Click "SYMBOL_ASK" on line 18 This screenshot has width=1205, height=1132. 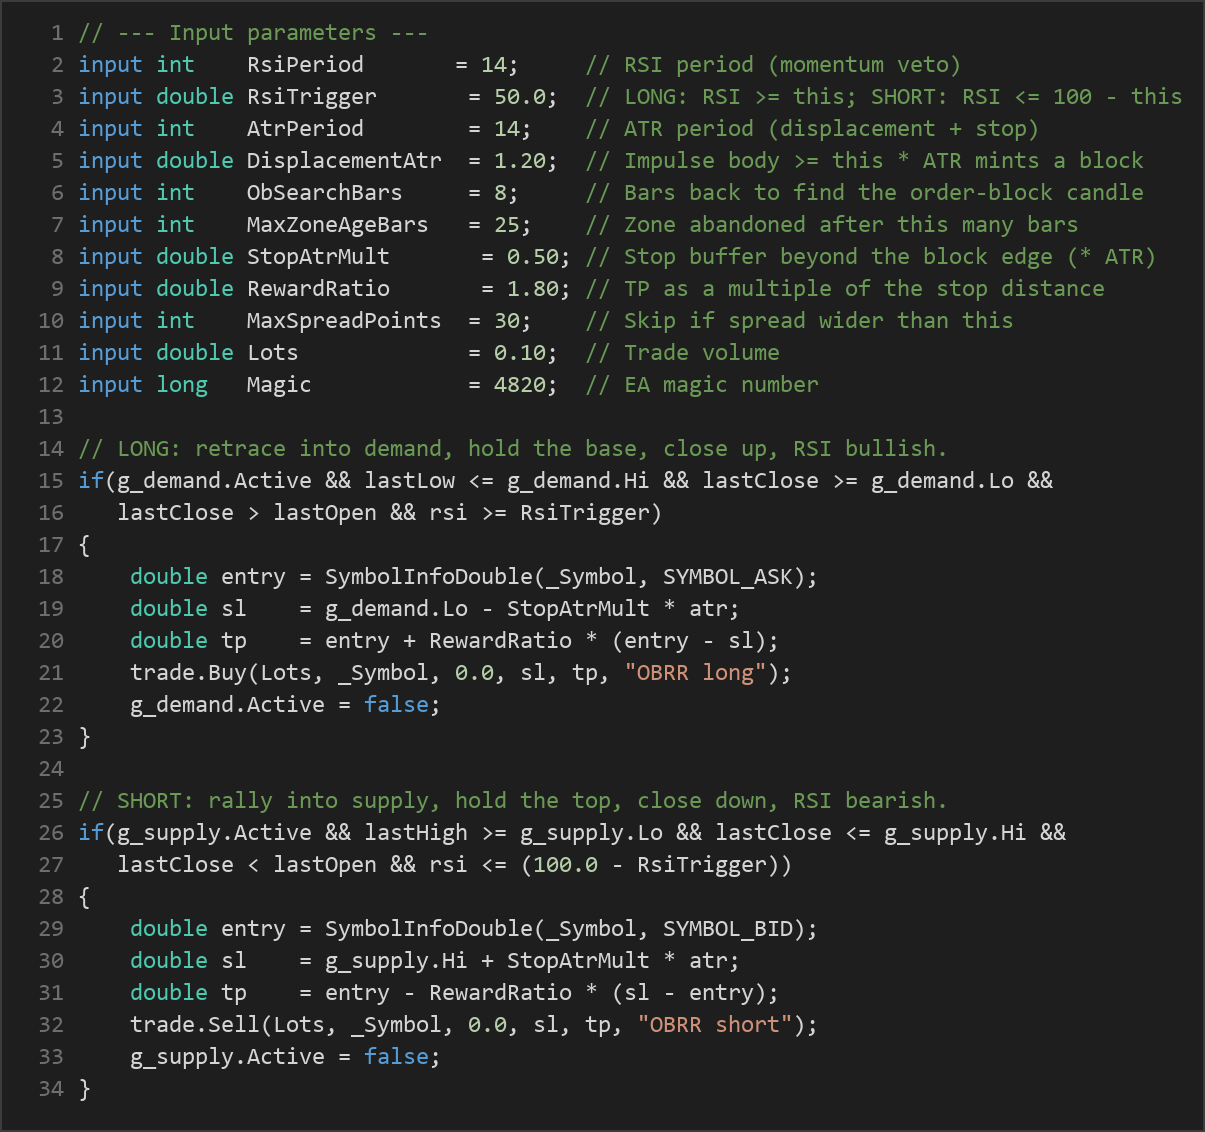click(727, 577)
